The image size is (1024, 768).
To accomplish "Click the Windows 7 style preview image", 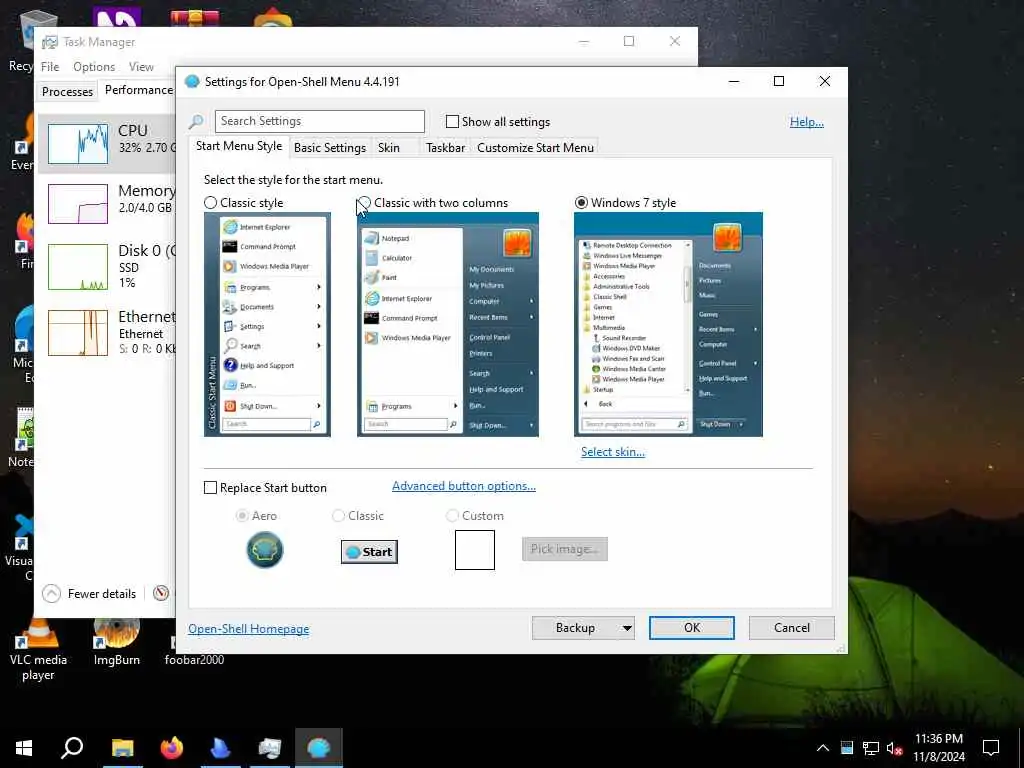I will click(668, 325).
